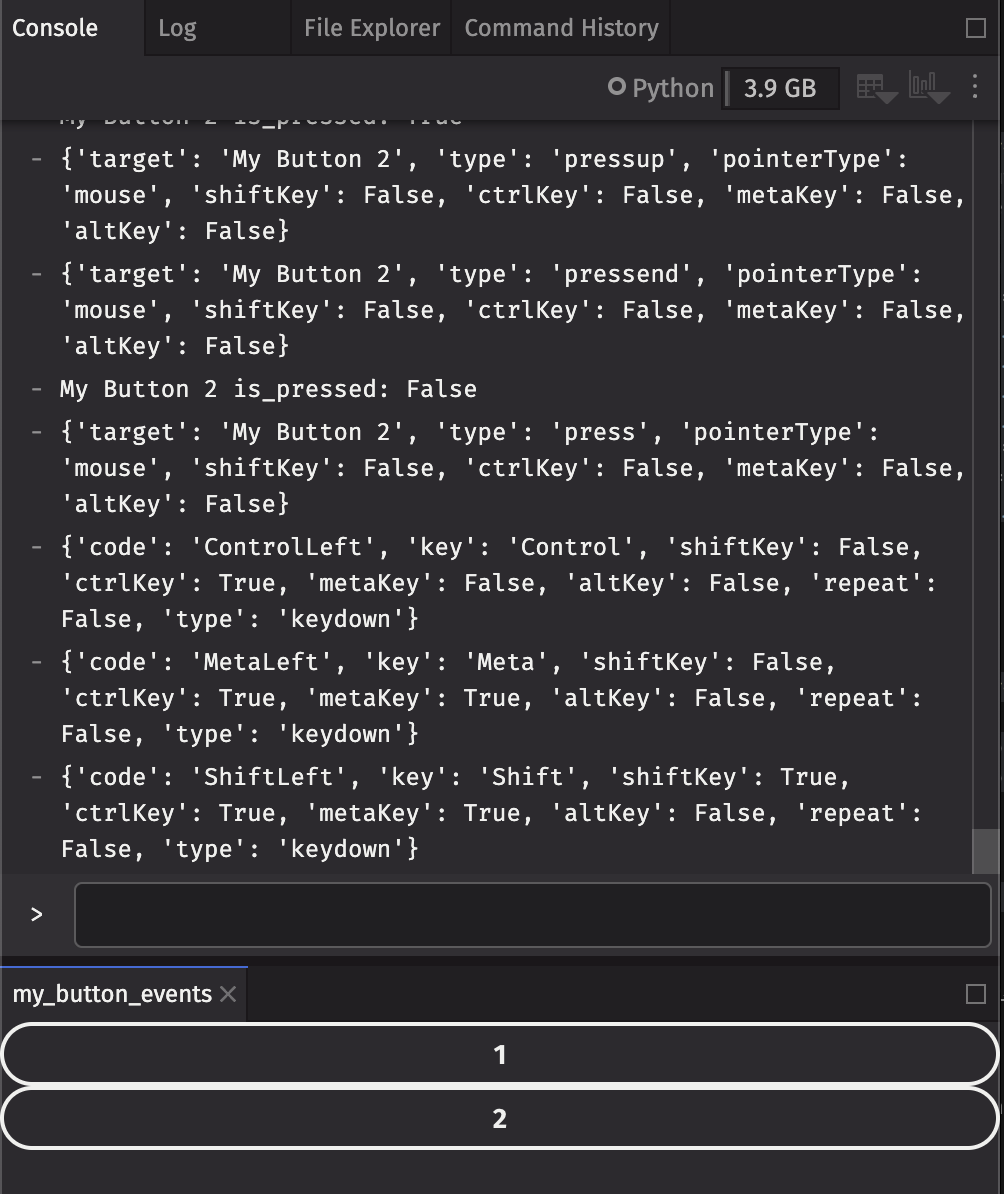The image size is (1004, 1194).
Task: Close the my_button_events tab
Action: 228,993
